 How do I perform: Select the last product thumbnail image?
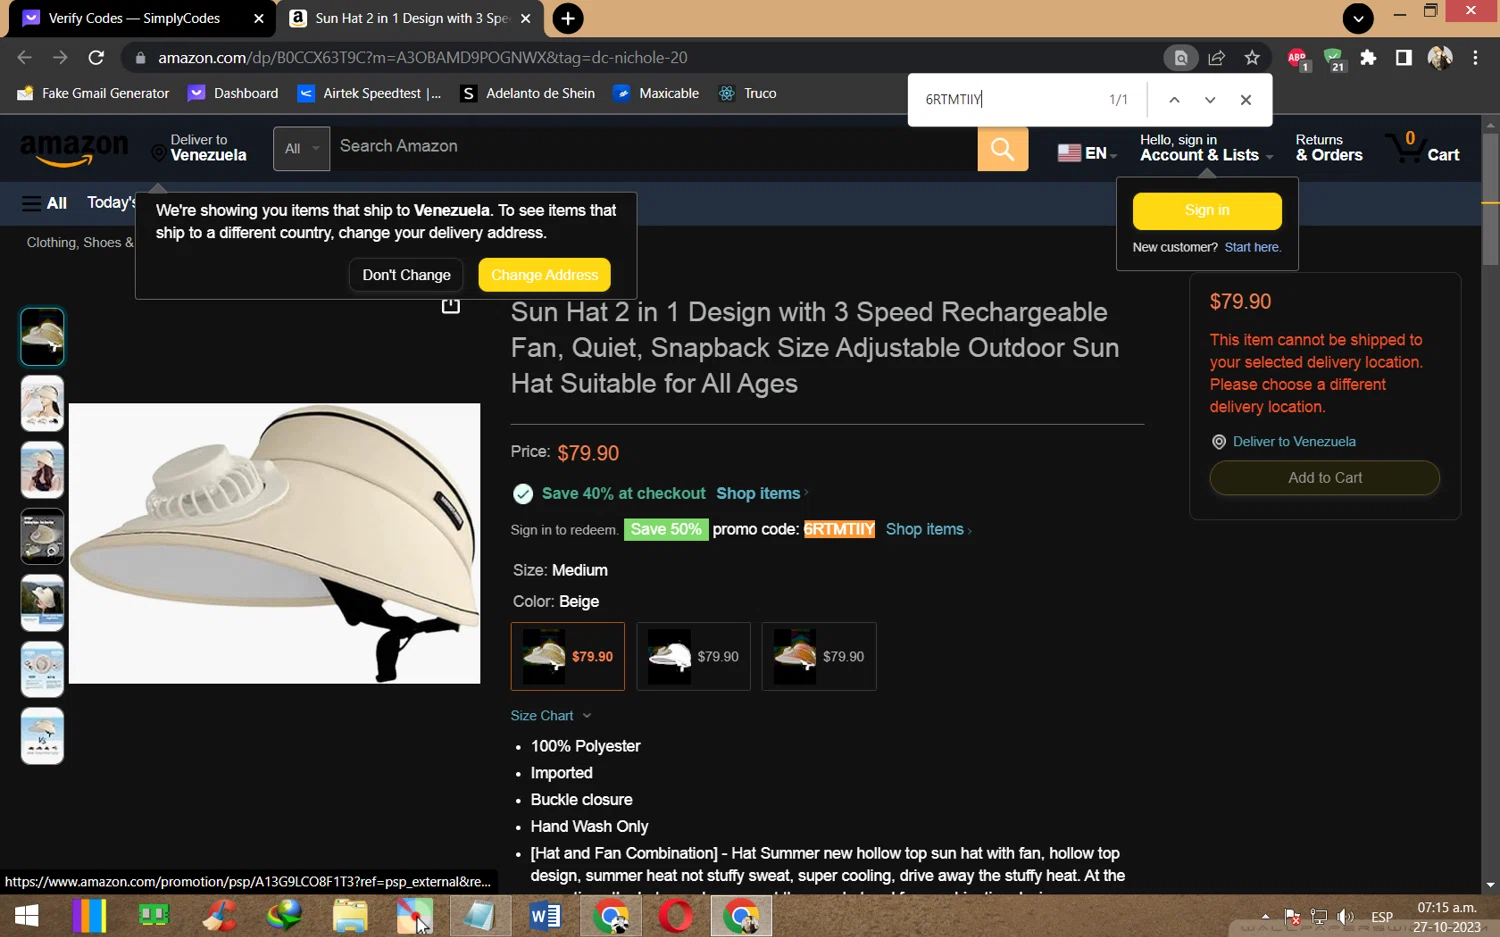pos(42,736)
